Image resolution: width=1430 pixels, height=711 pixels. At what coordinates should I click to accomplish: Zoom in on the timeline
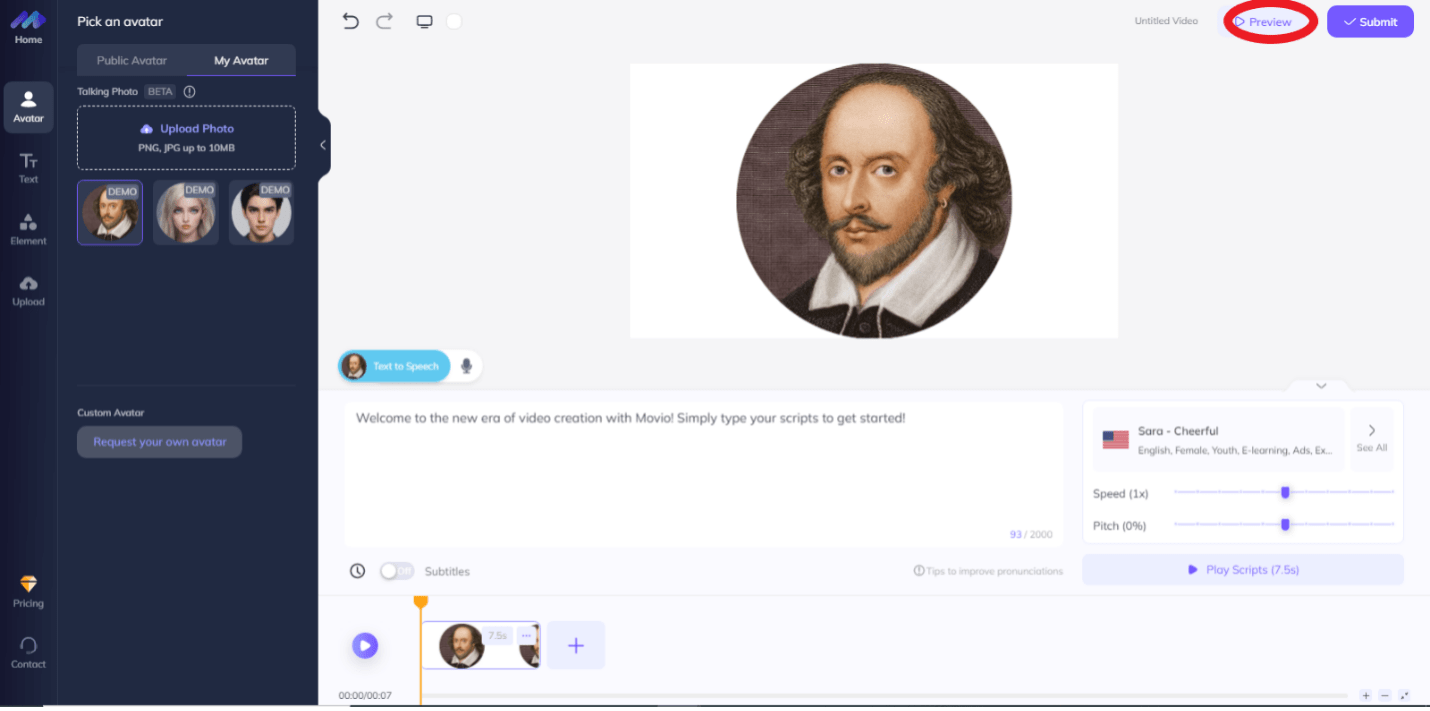[1366, 695]
